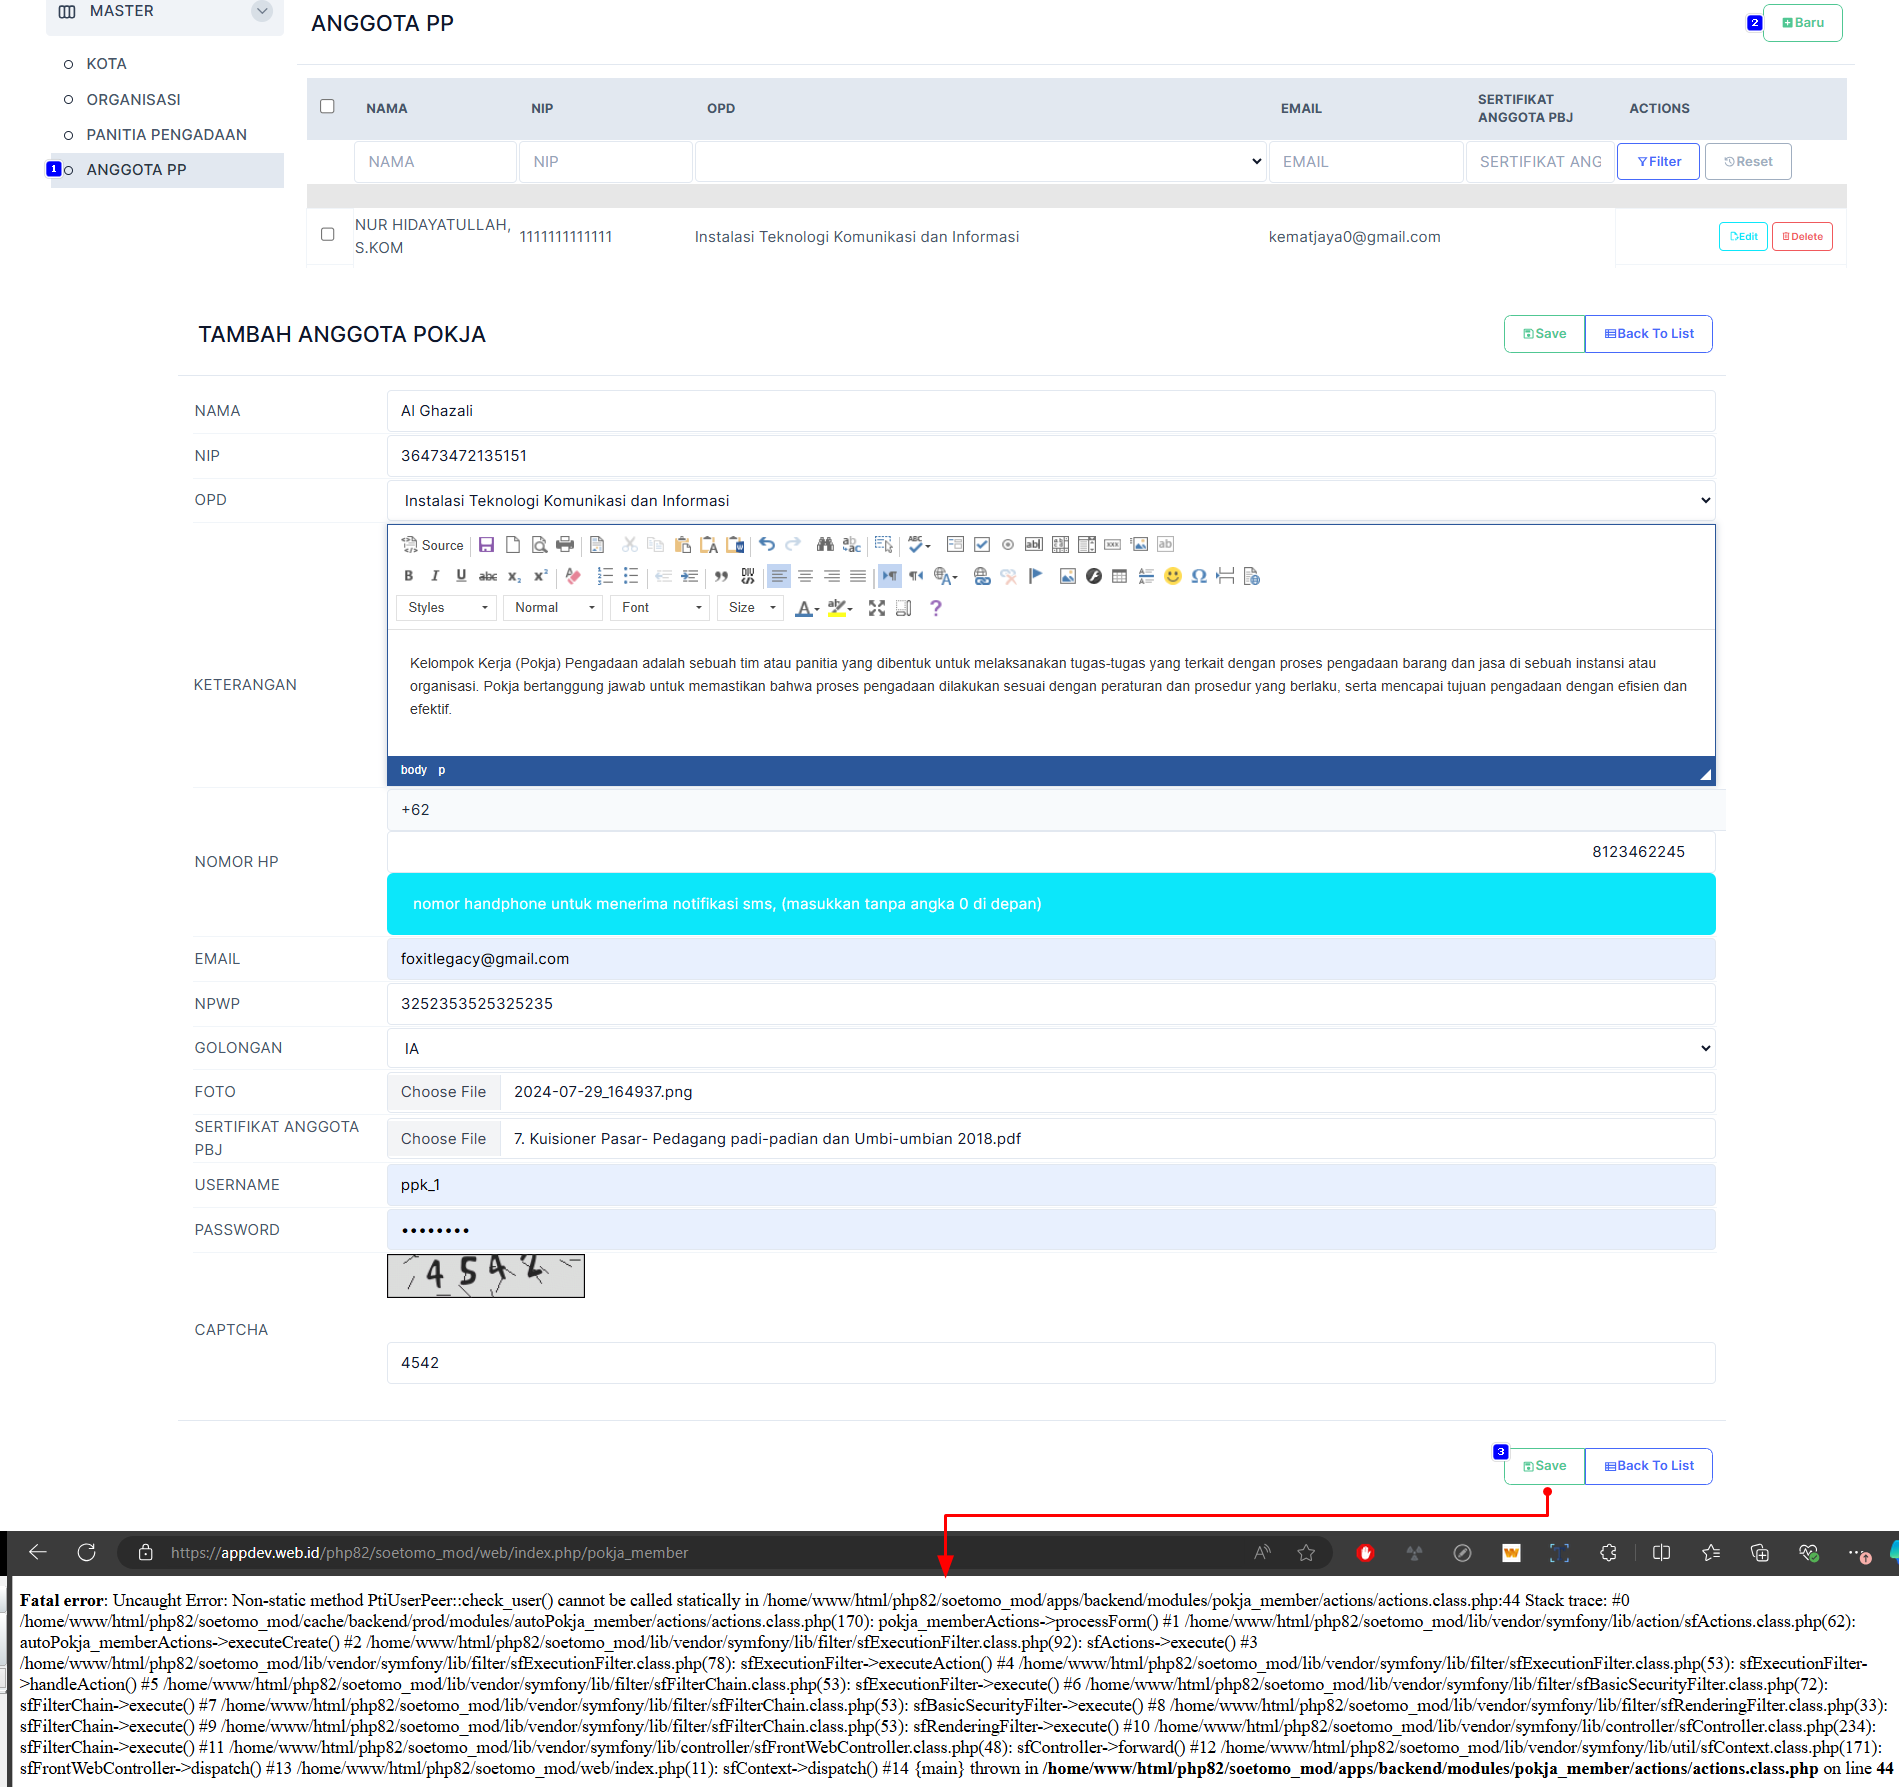Open the OPD dropdown in the form

pyautogui.click(x=1050, y=500)
